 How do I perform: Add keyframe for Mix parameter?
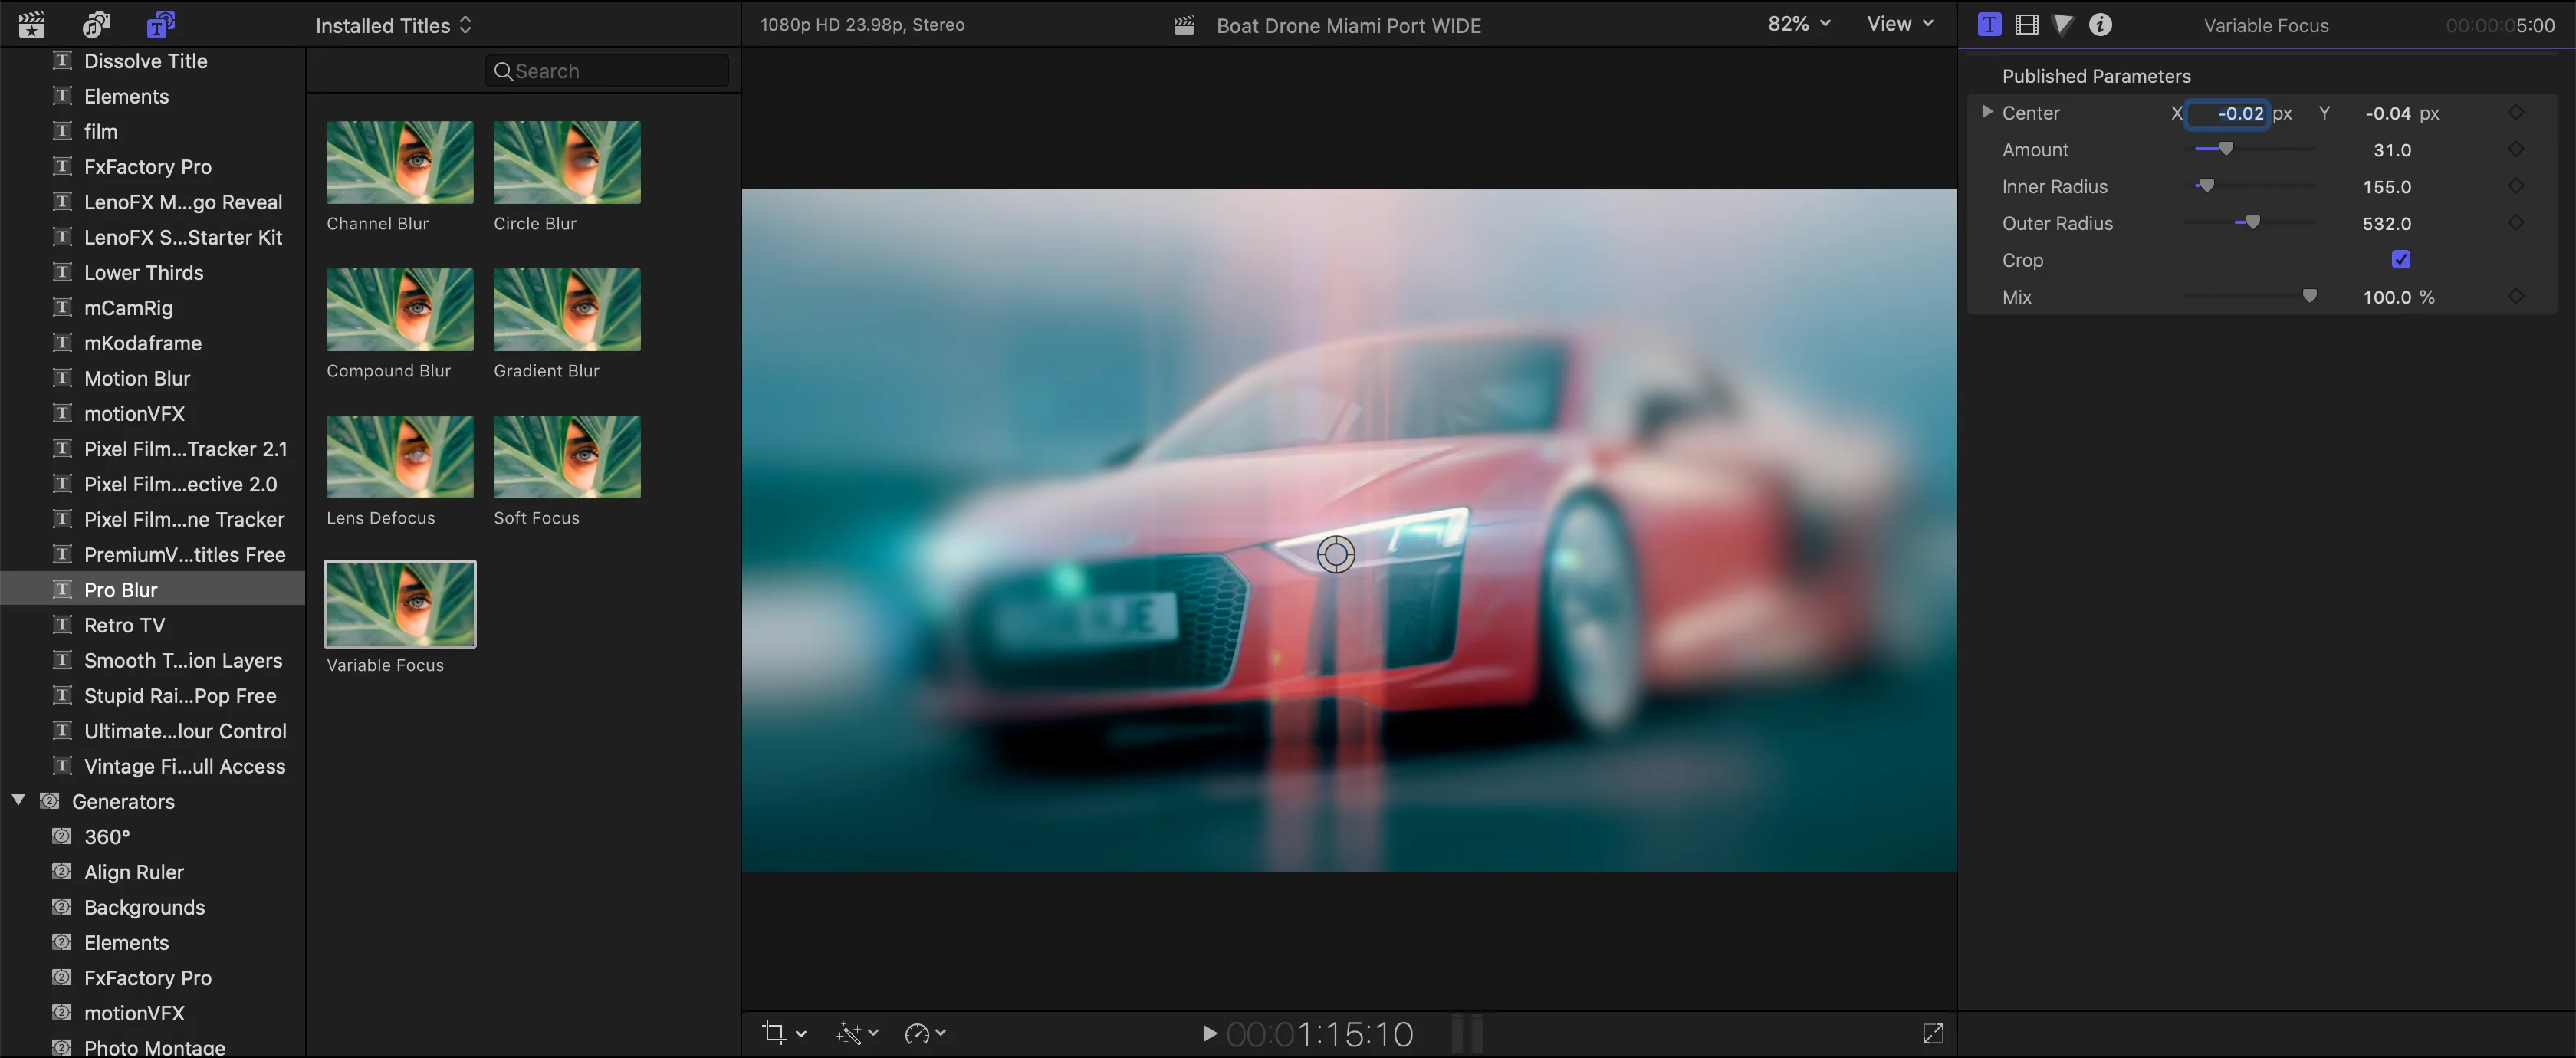(x=2516, y=297)
